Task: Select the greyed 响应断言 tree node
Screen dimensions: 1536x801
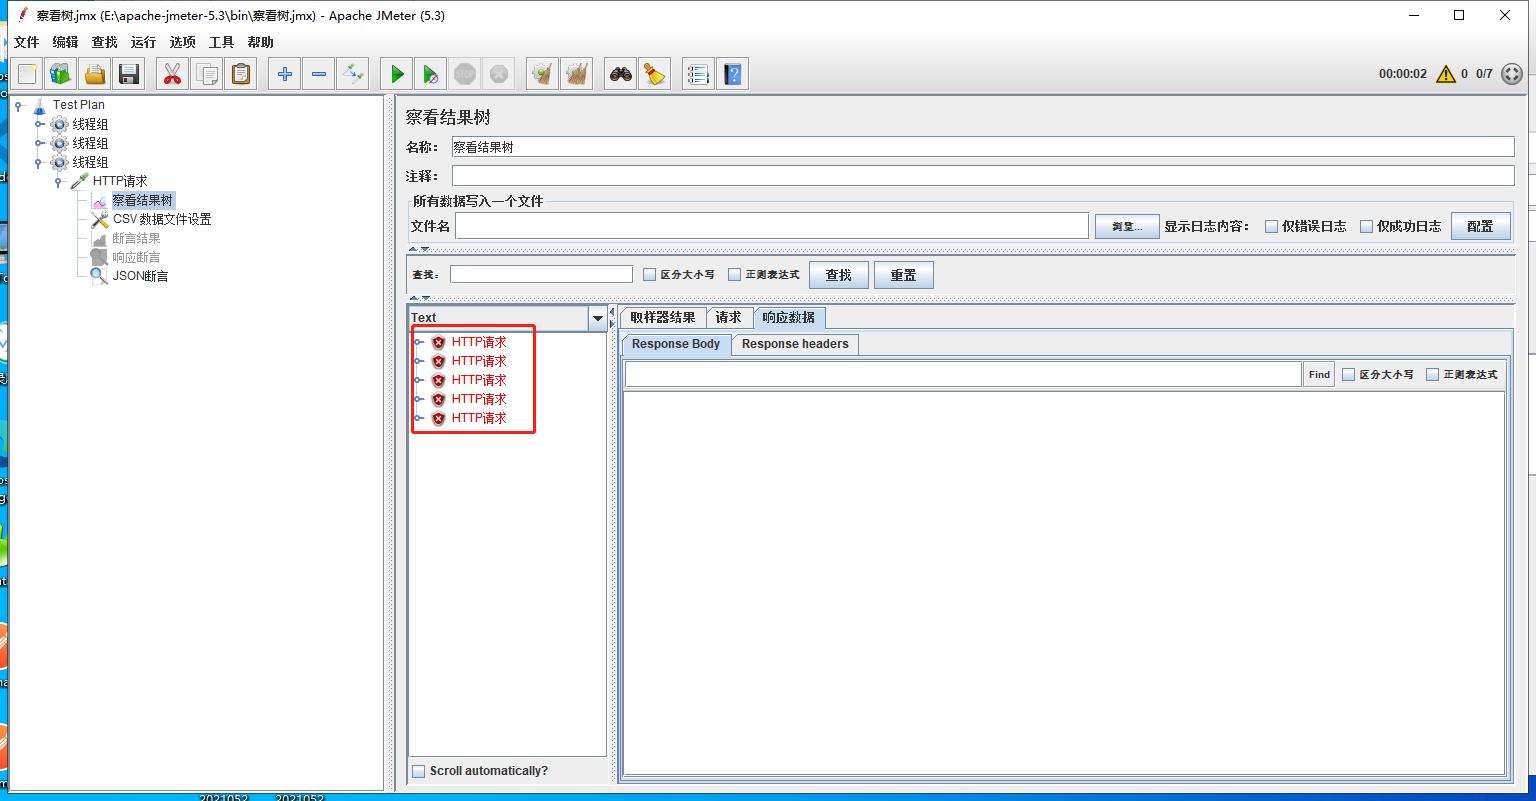Action: [136, 257]
